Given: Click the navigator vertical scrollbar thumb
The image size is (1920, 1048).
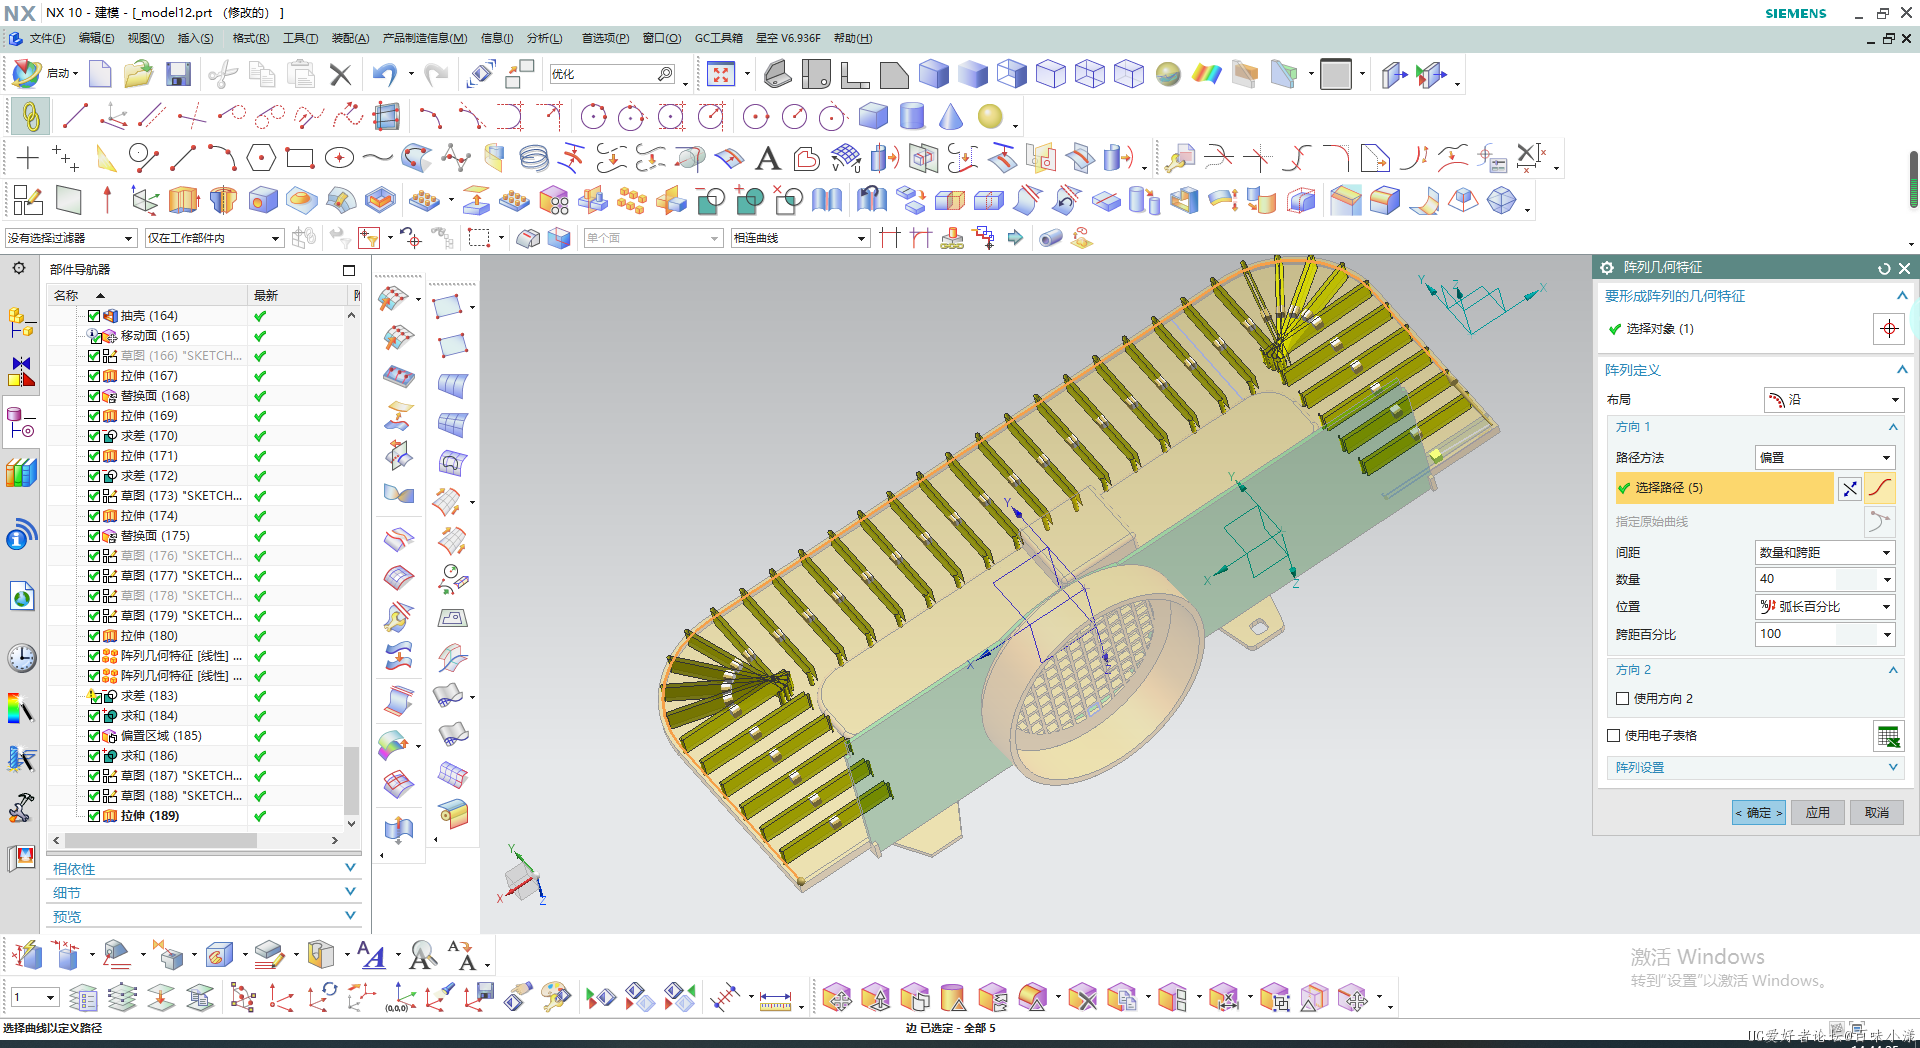Looking at the screenshot, I should click(351, 780).
